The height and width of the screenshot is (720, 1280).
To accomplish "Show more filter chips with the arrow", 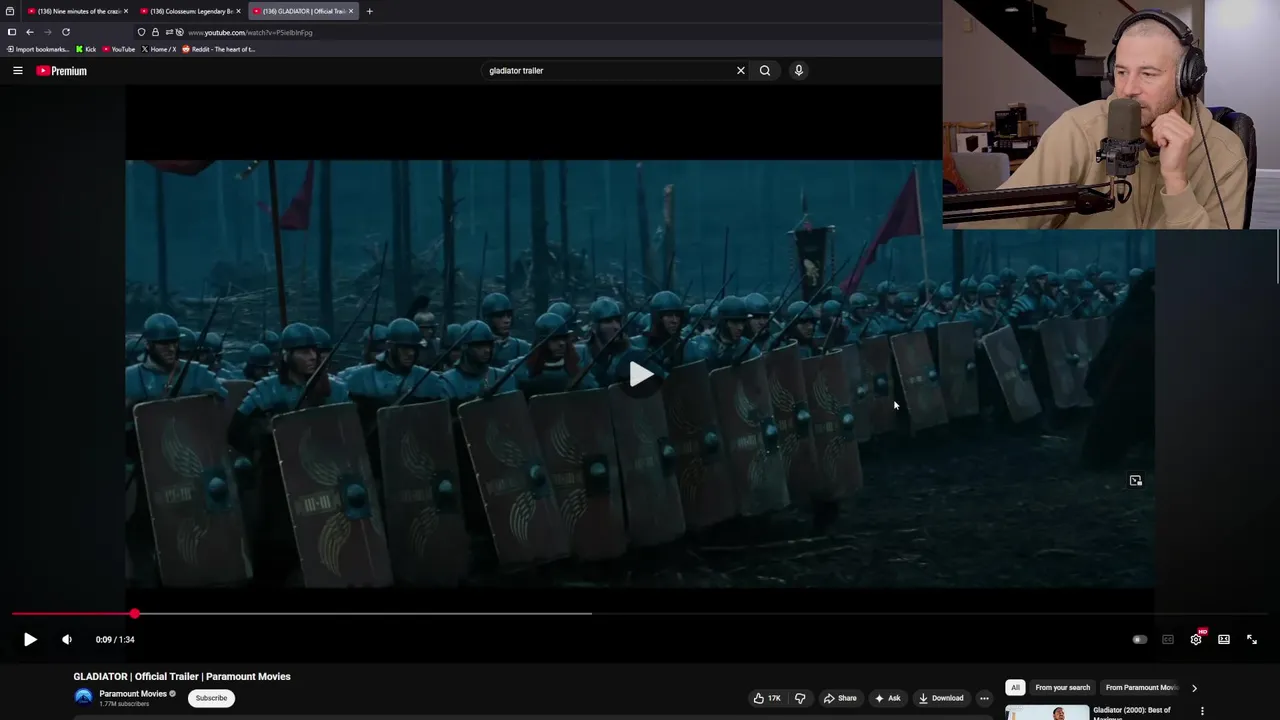I will point(1194,688).
